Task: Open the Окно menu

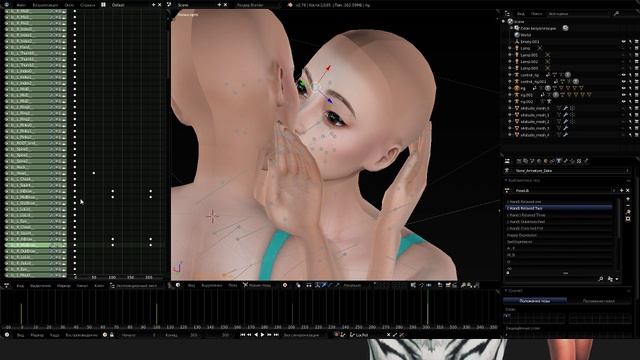Action: [69, 5]
